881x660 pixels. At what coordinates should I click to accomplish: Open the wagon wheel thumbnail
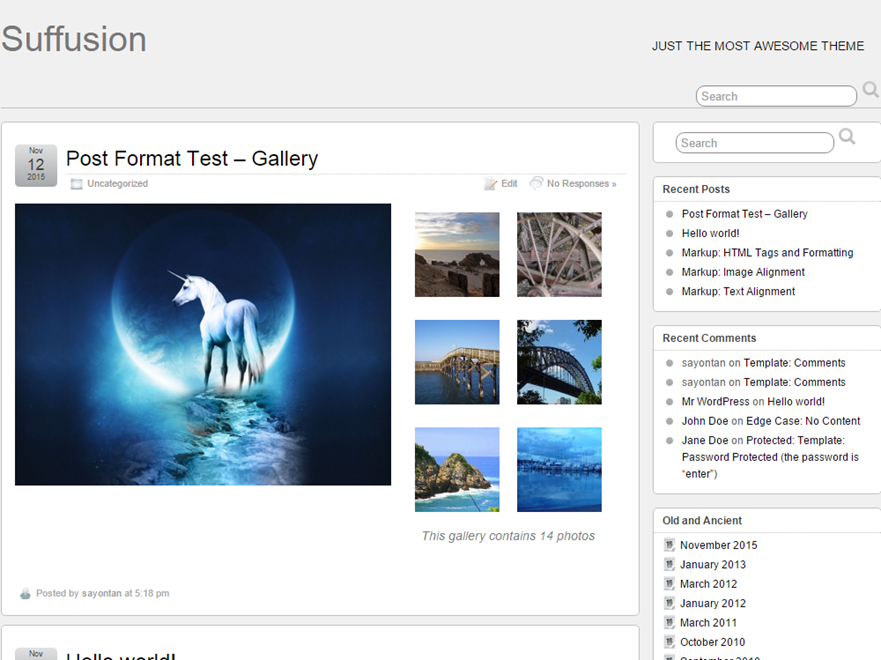click(559, 254)
